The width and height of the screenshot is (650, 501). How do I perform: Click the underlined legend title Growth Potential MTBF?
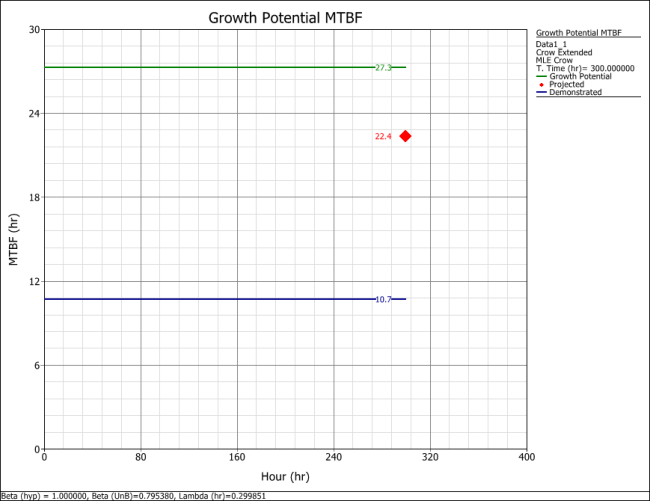(x=578, y=33)
